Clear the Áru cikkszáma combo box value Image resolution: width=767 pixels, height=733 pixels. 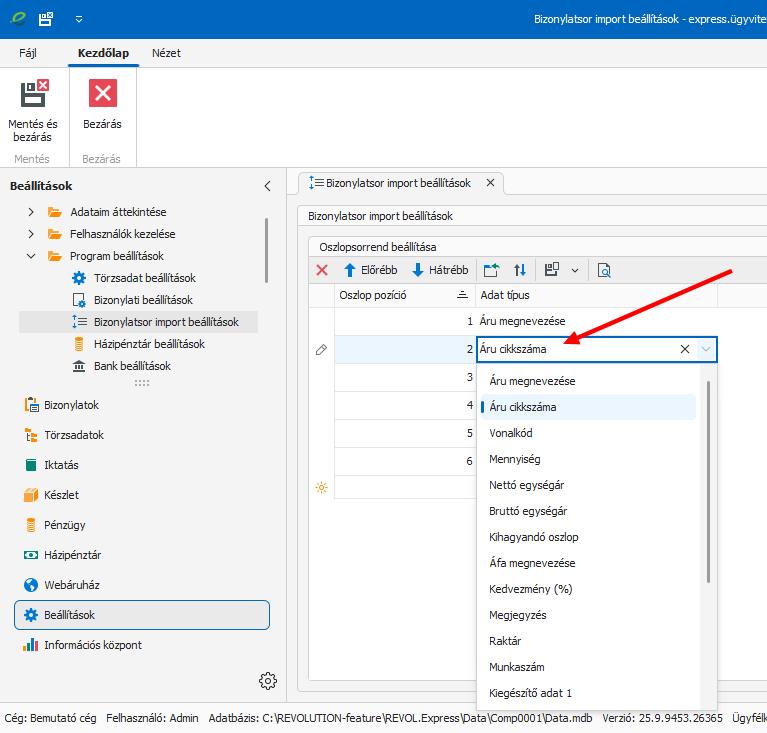[x=685, y=349]
